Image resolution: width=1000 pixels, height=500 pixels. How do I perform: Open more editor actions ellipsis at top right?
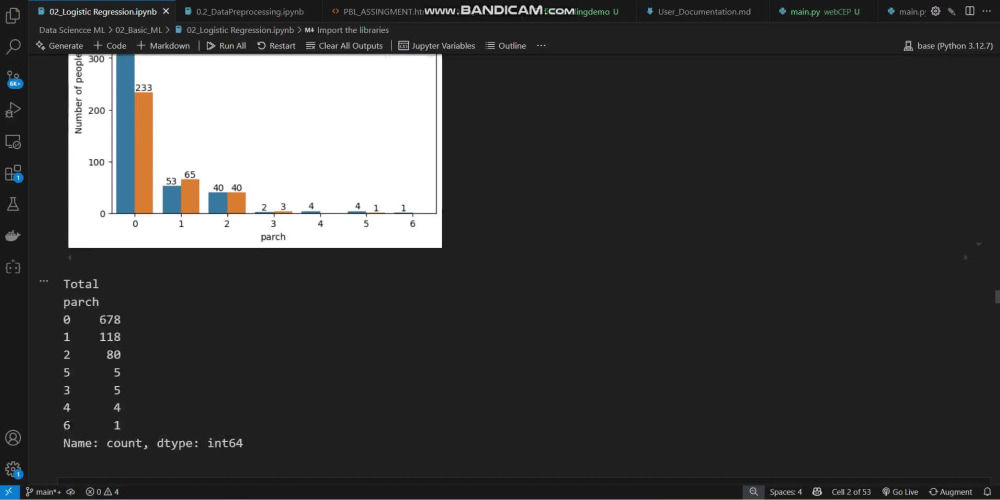point(987,11)
